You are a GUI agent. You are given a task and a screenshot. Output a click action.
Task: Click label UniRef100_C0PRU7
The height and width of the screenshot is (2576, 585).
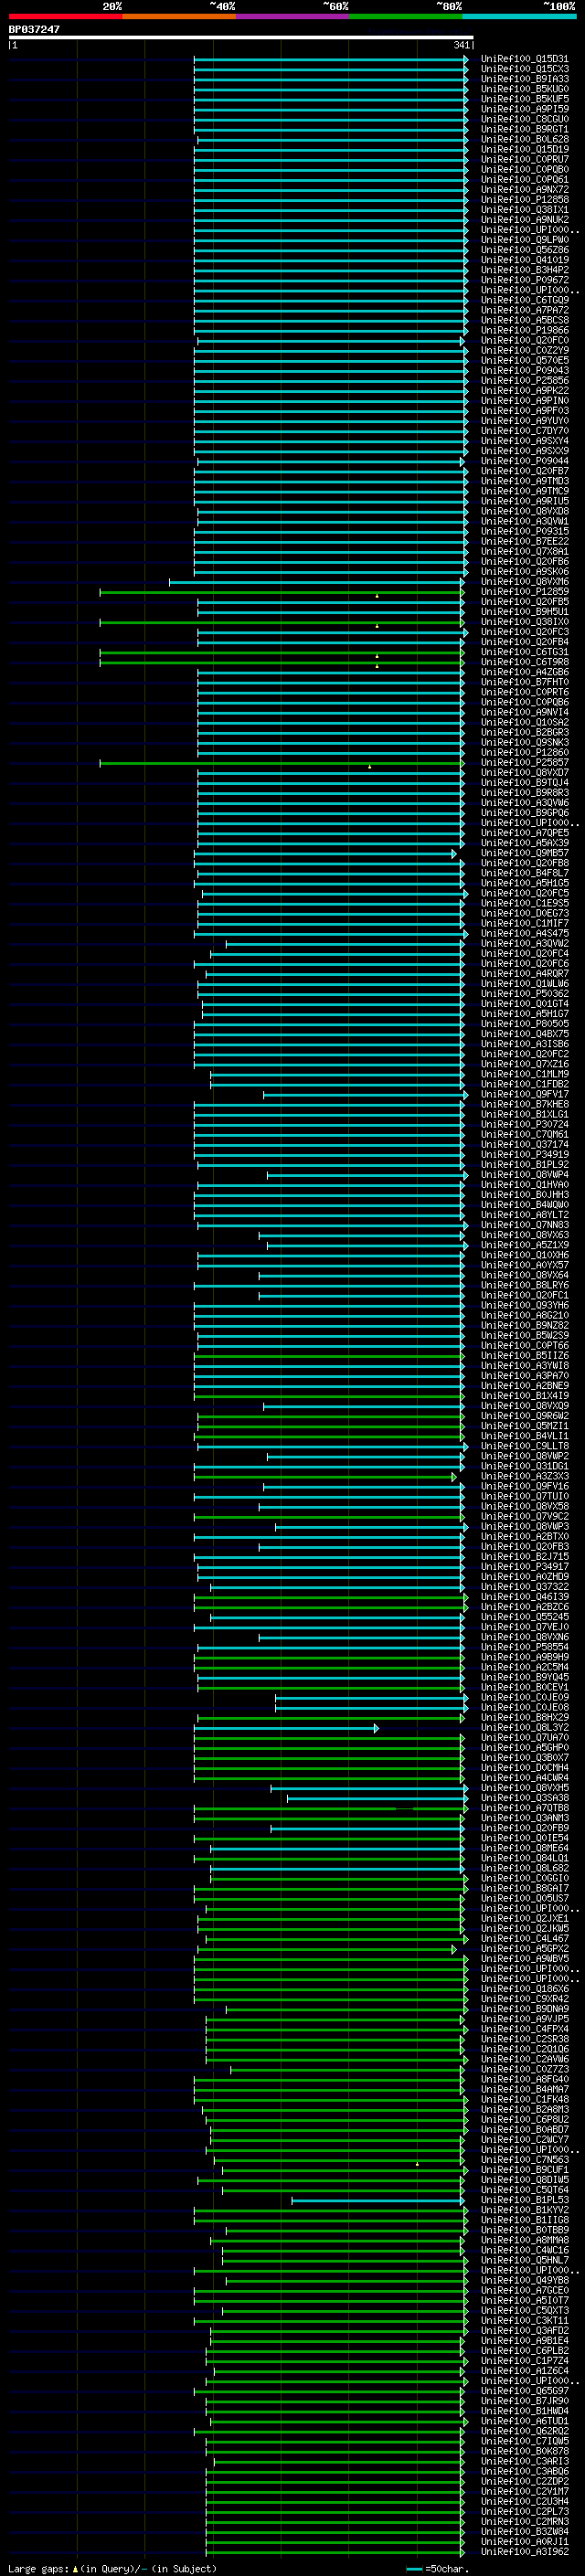click(524, 159)
